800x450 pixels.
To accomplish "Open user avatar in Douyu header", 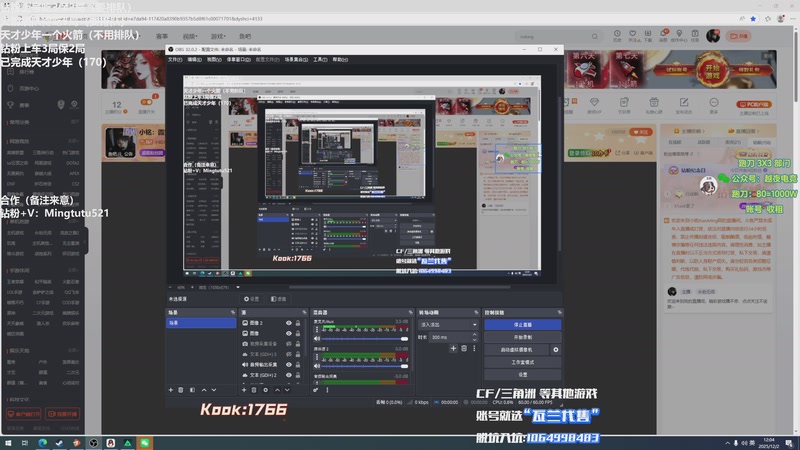I will click(x=712, y=36).
